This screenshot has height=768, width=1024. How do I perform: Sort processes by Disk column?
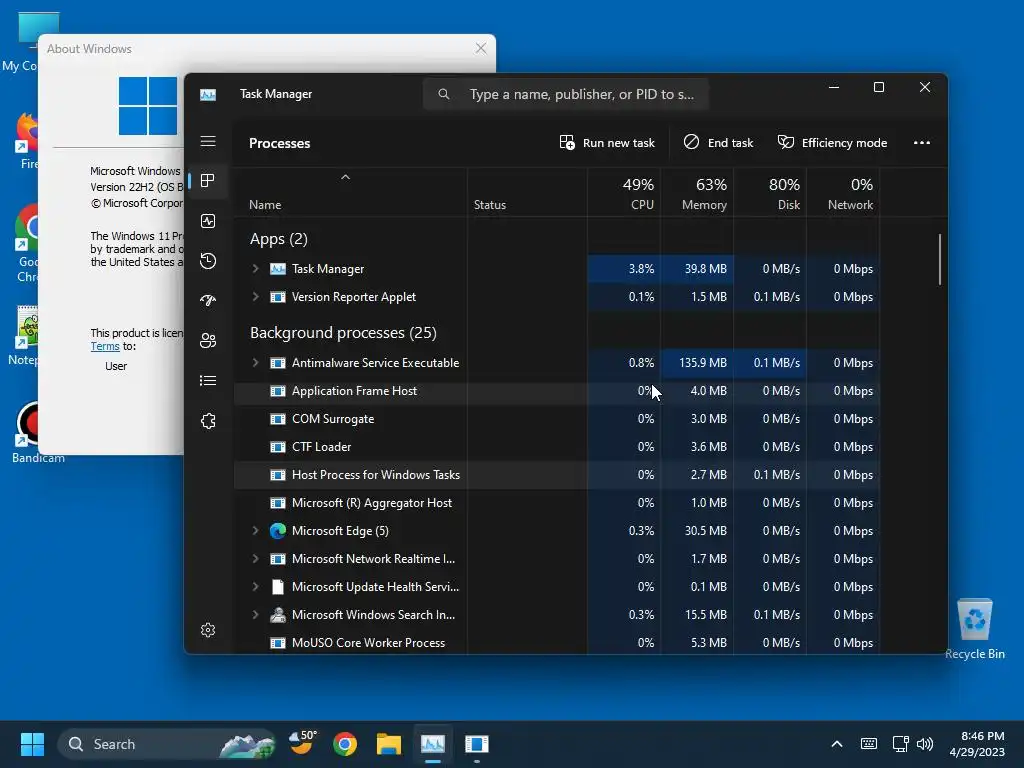[x=770, y=193]
